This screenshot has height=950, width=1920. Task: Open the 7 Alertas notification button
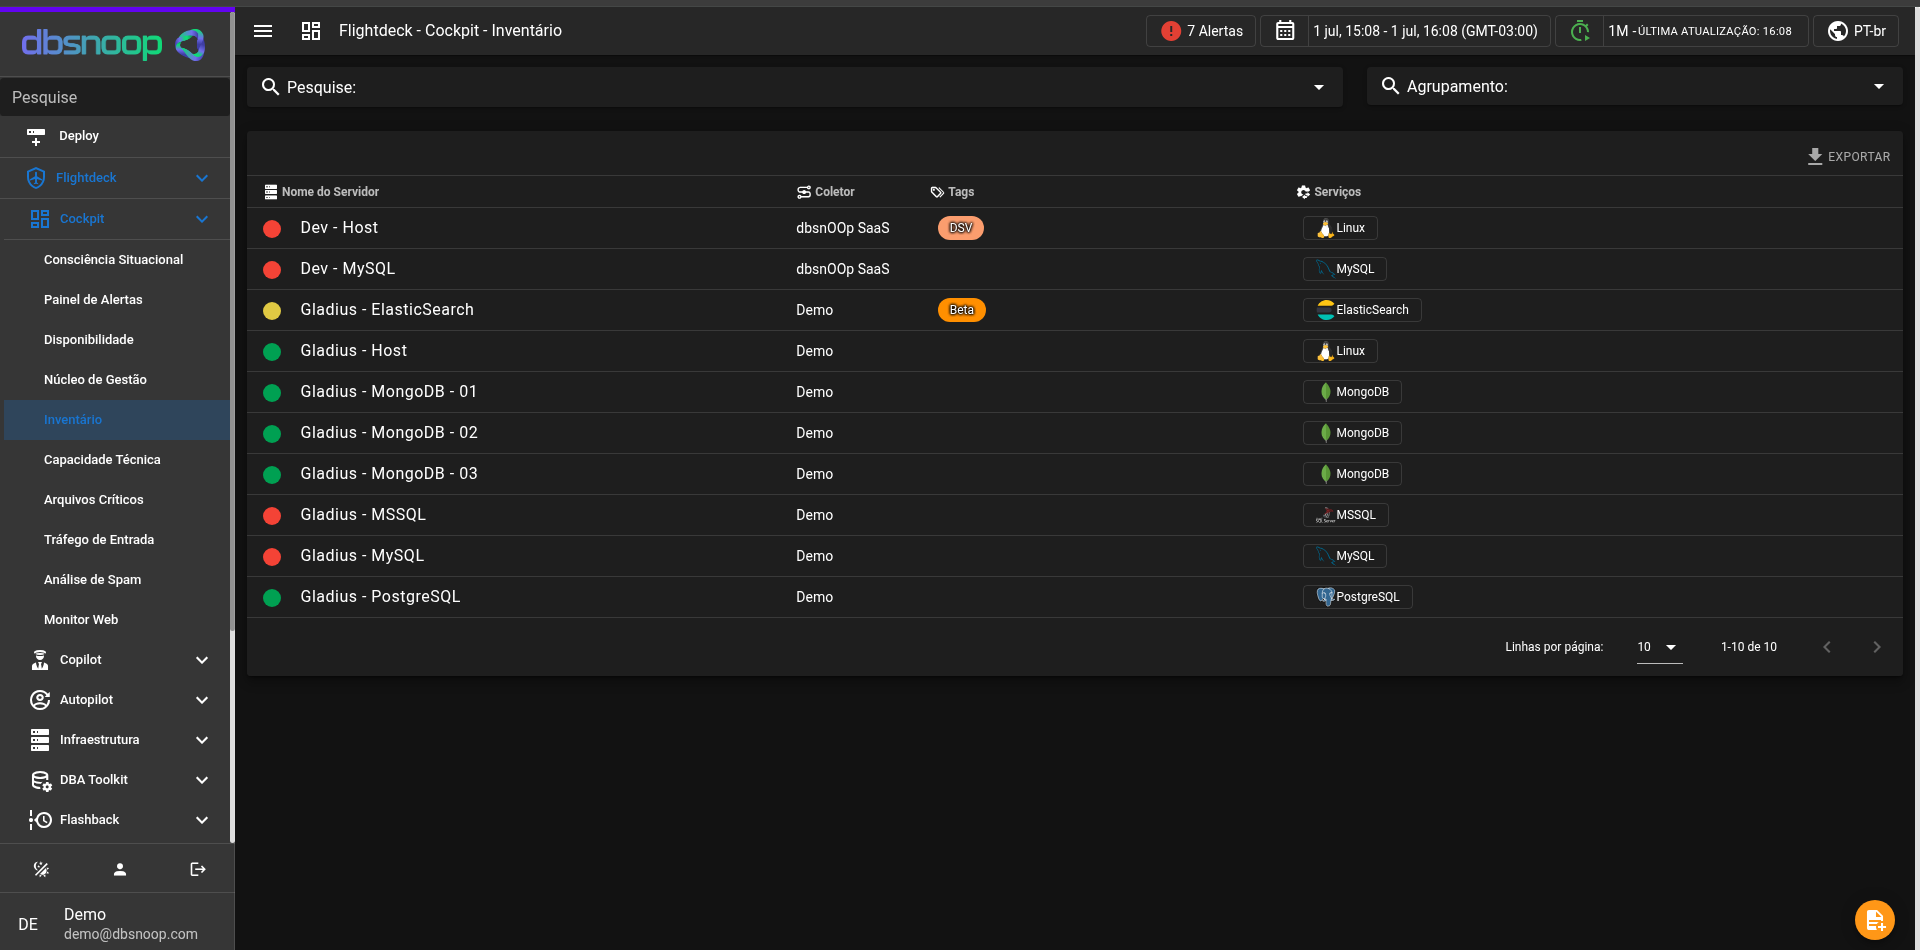coord(1201,31)
